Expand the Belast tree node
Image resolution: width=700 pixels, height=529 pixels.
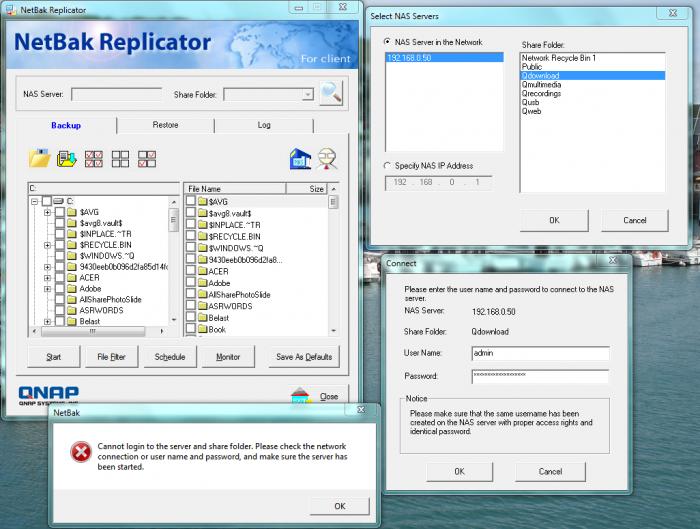pyautogui.click(x=47, y=321)
